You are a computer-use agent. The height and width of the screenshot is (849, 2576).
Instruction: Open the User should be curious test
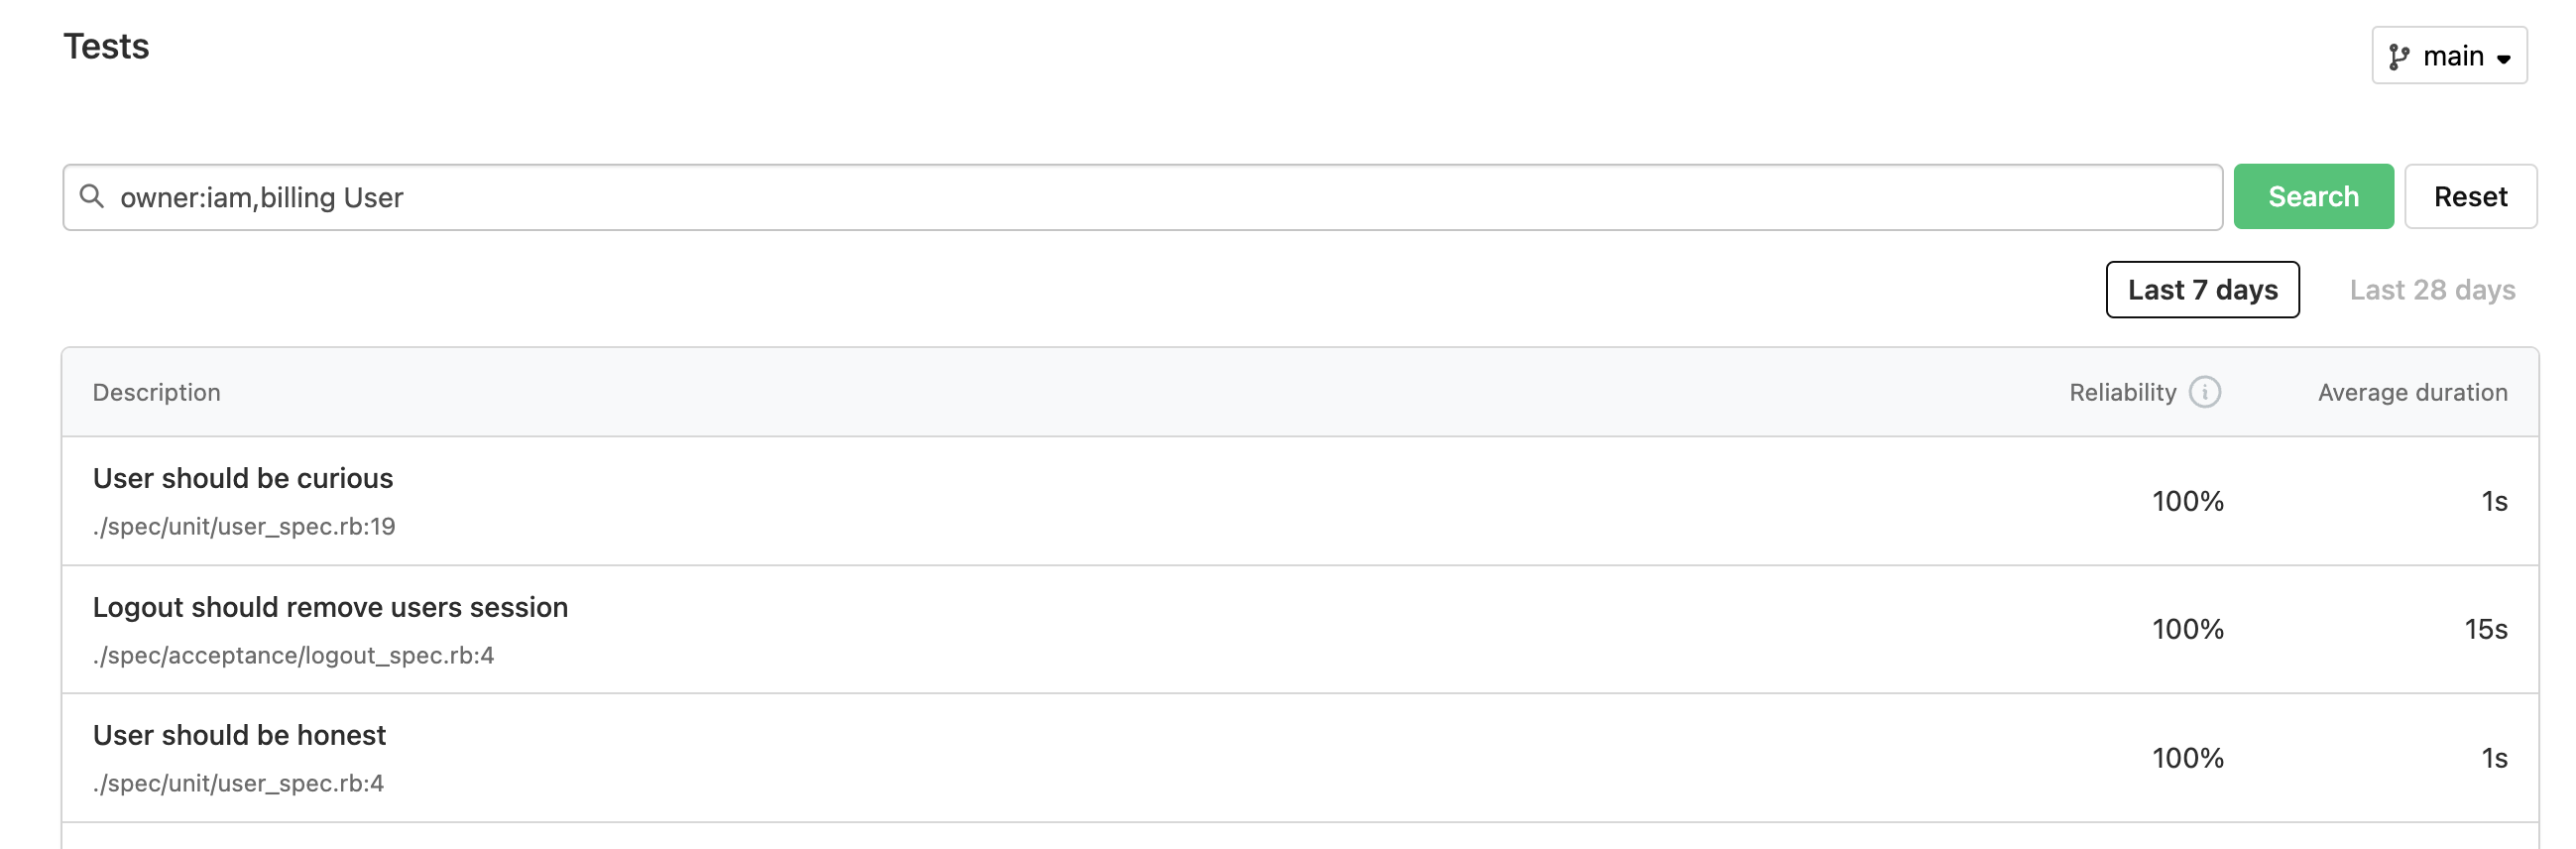pos(243,478)
